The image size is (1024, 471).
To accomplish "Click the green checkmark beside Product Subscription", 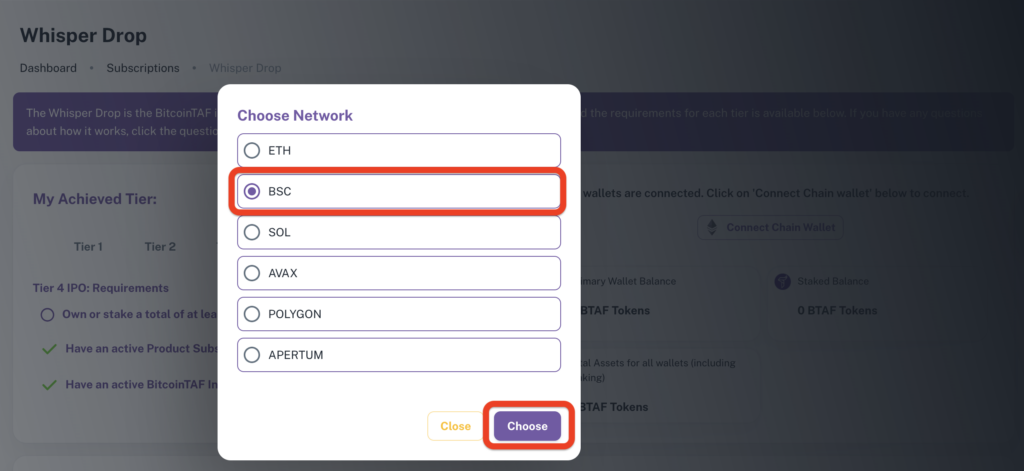I will [49, 349].
